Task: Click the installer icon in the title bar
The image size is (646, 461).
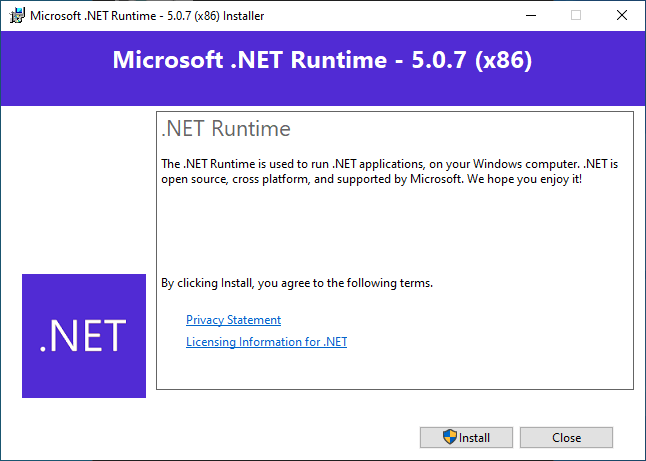Action: click(x=15, y=16)
